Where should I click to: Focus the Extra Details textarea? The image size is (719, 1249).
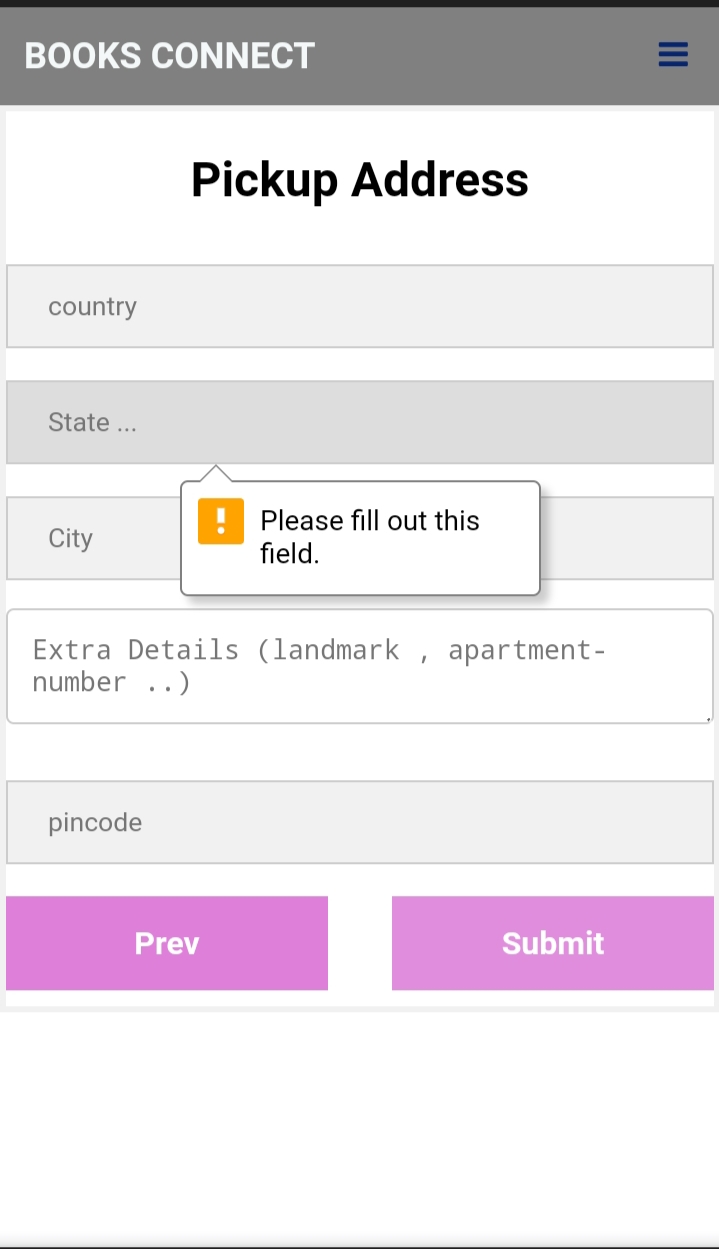[359, 665]
